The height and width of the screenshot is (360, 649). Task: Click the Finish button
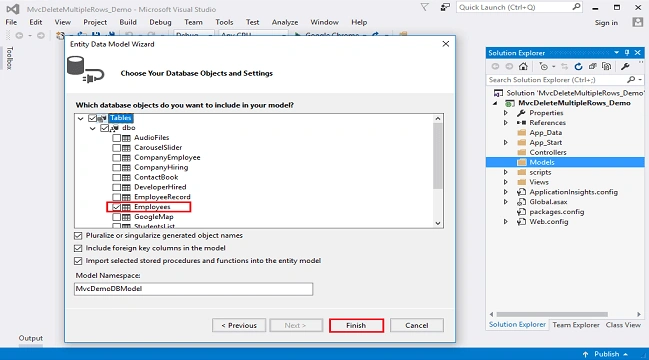tap(356, 325)
